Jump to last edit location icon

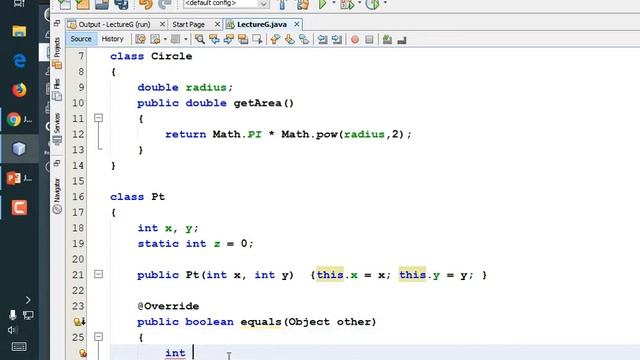point(140,39)
